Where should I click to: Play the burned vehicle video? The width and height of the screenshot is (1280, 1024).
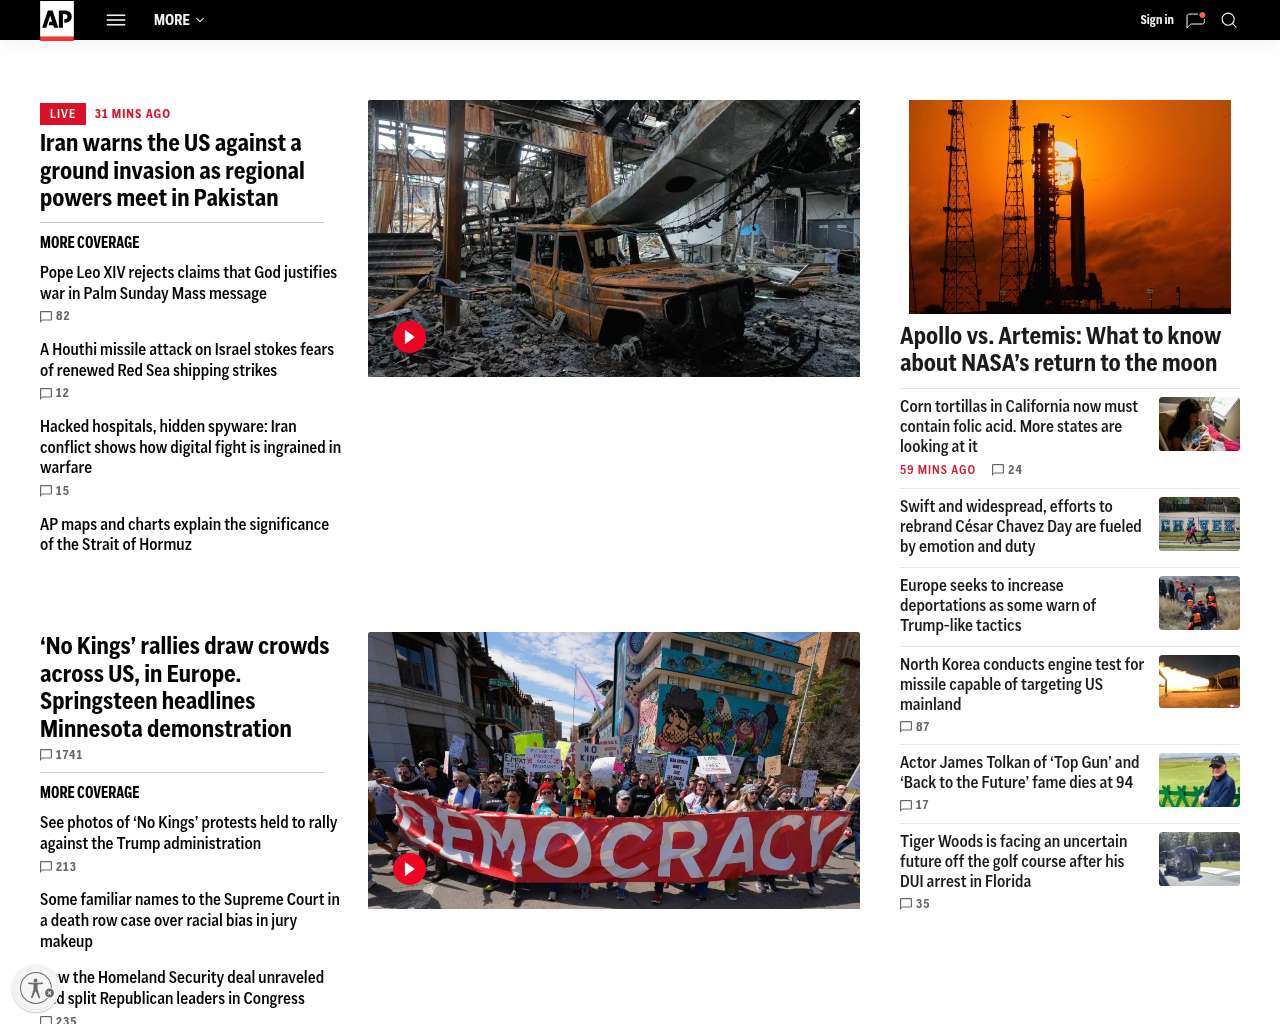[409, 337]
